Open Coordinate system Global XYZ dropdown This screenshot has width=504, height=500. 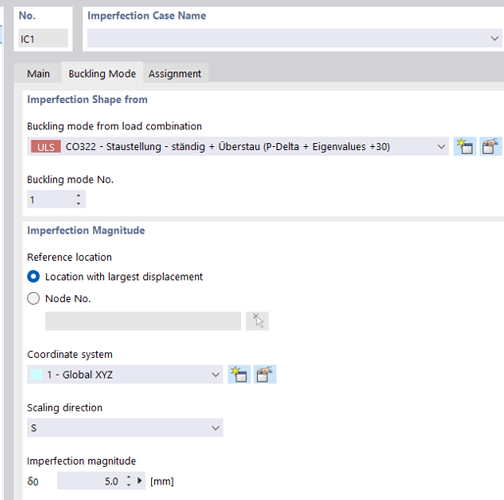click(215, 375)
